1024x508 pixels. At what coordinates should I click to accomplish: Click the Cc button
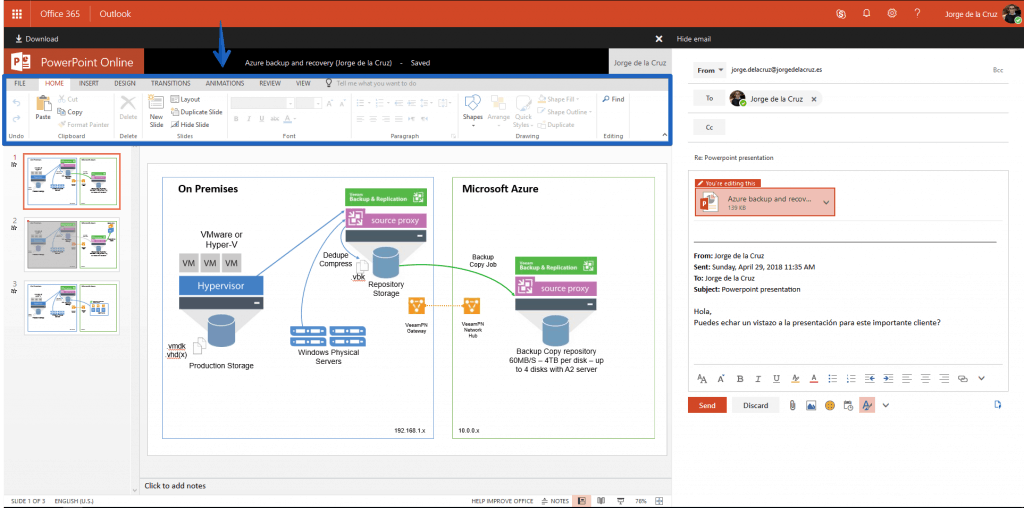coord(709,127)
